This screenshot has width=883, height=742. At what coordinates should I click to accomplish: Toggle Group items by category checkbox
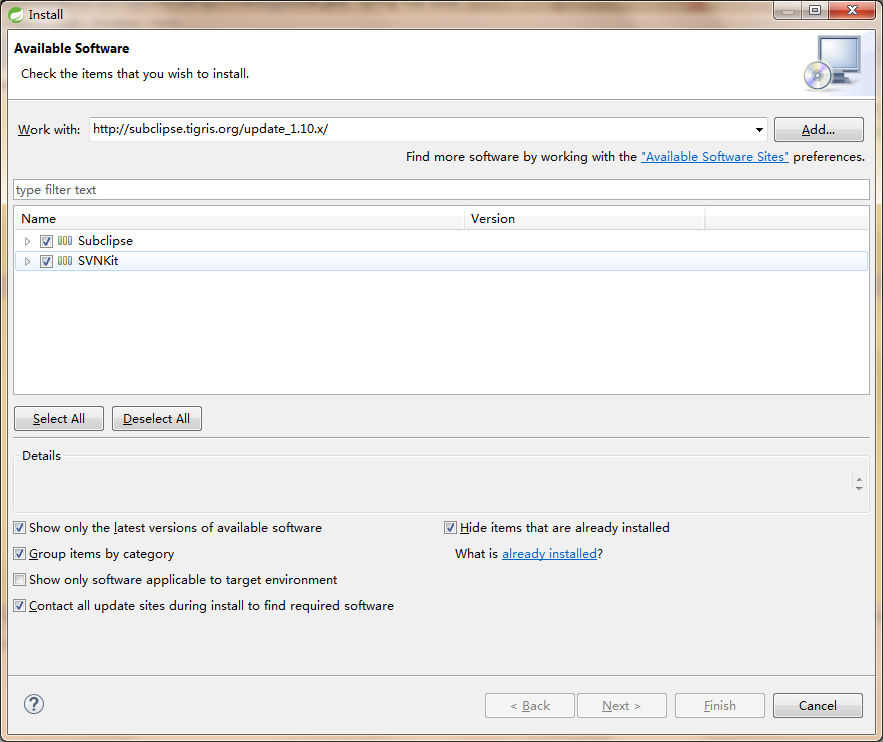pos(20,553)
